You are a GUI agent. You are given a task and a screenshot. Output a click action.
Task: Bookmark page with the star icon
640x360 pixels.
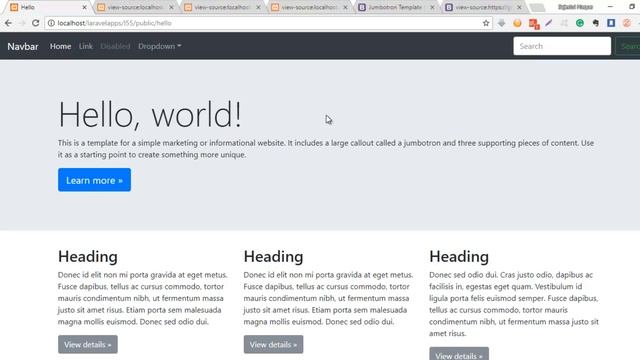tap(486, 23)
